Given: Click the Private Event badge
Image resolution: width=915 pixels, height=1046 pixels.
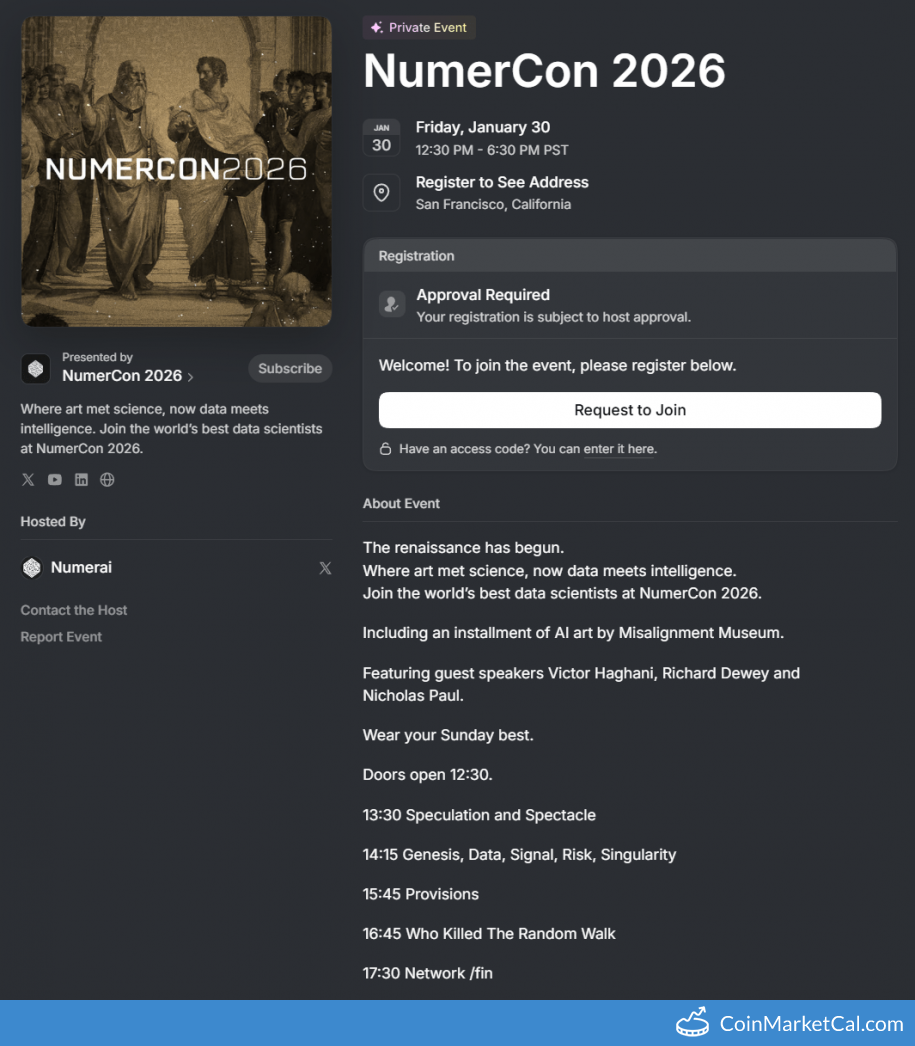Looking at the screenshot, I should pos(418,28).
